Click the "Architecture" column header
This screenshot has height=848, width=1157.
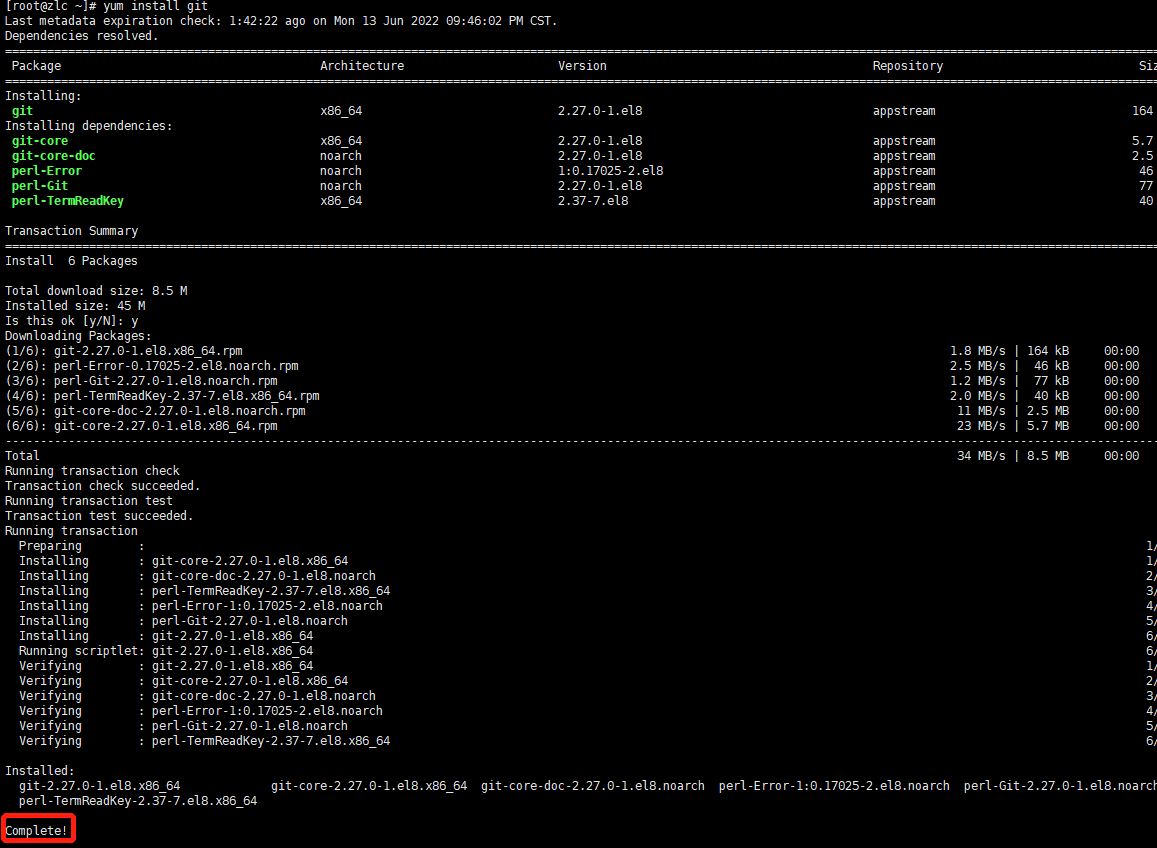pos(362,66)
